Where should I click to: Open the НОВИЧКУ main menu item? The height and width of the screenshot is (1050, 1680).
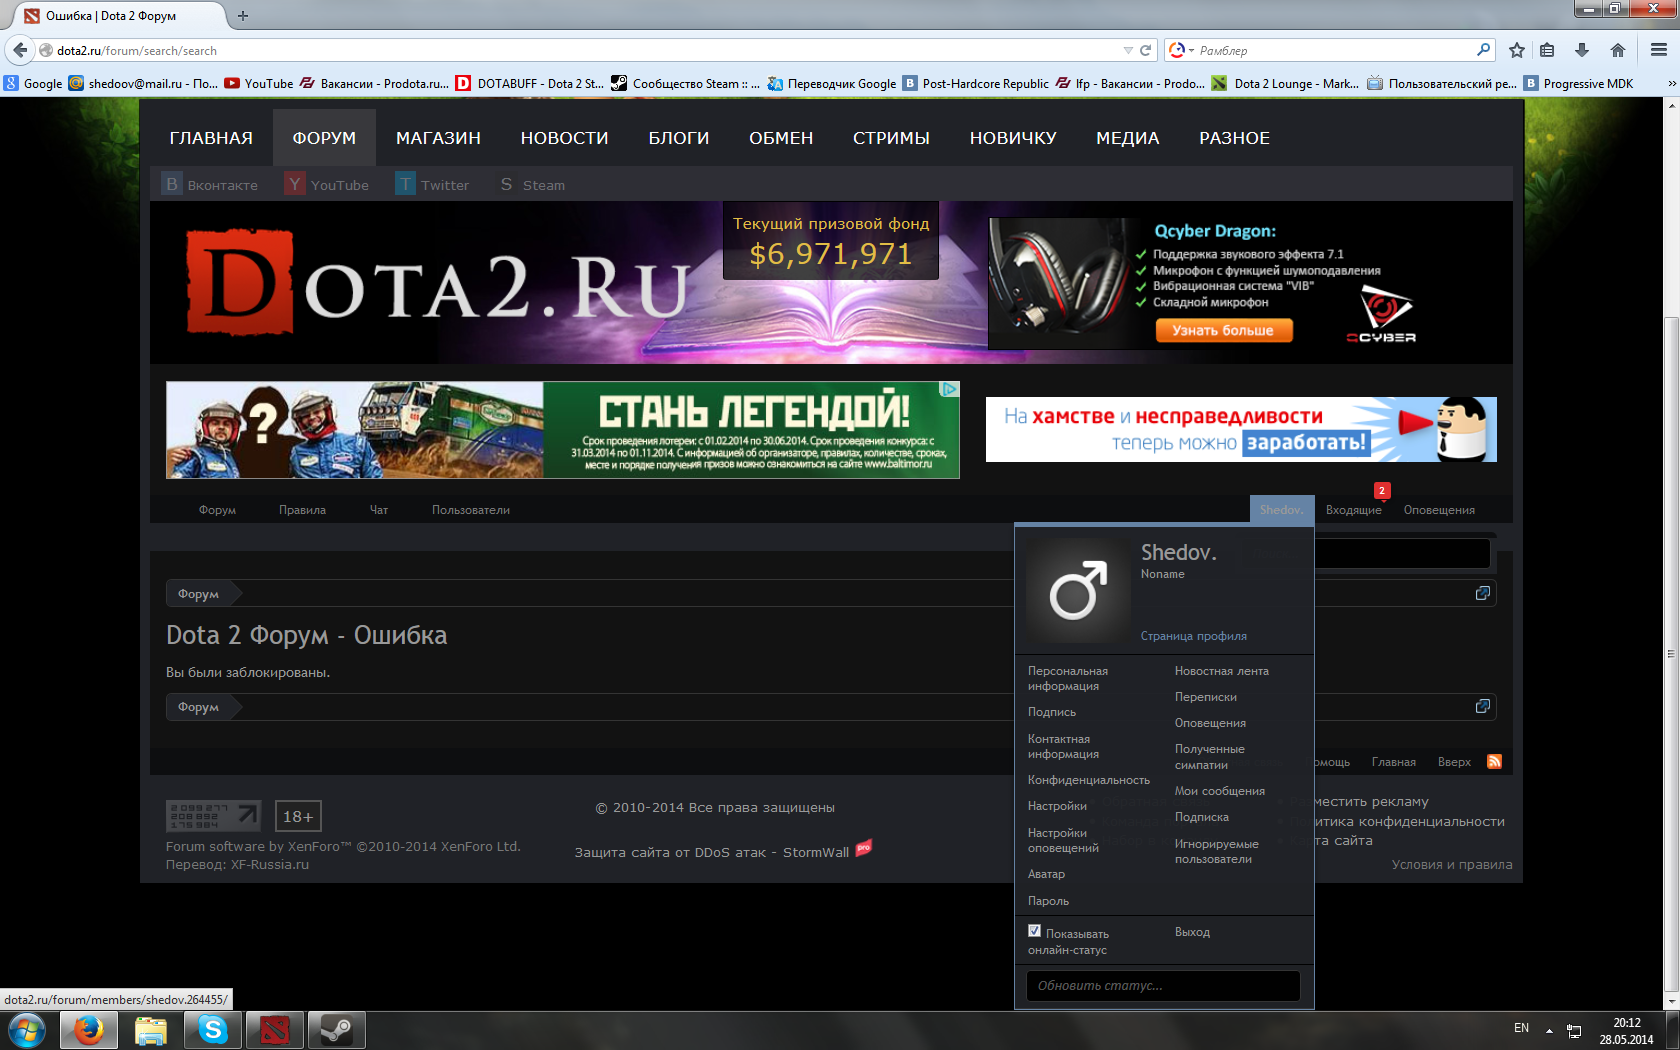point(1013,138)
